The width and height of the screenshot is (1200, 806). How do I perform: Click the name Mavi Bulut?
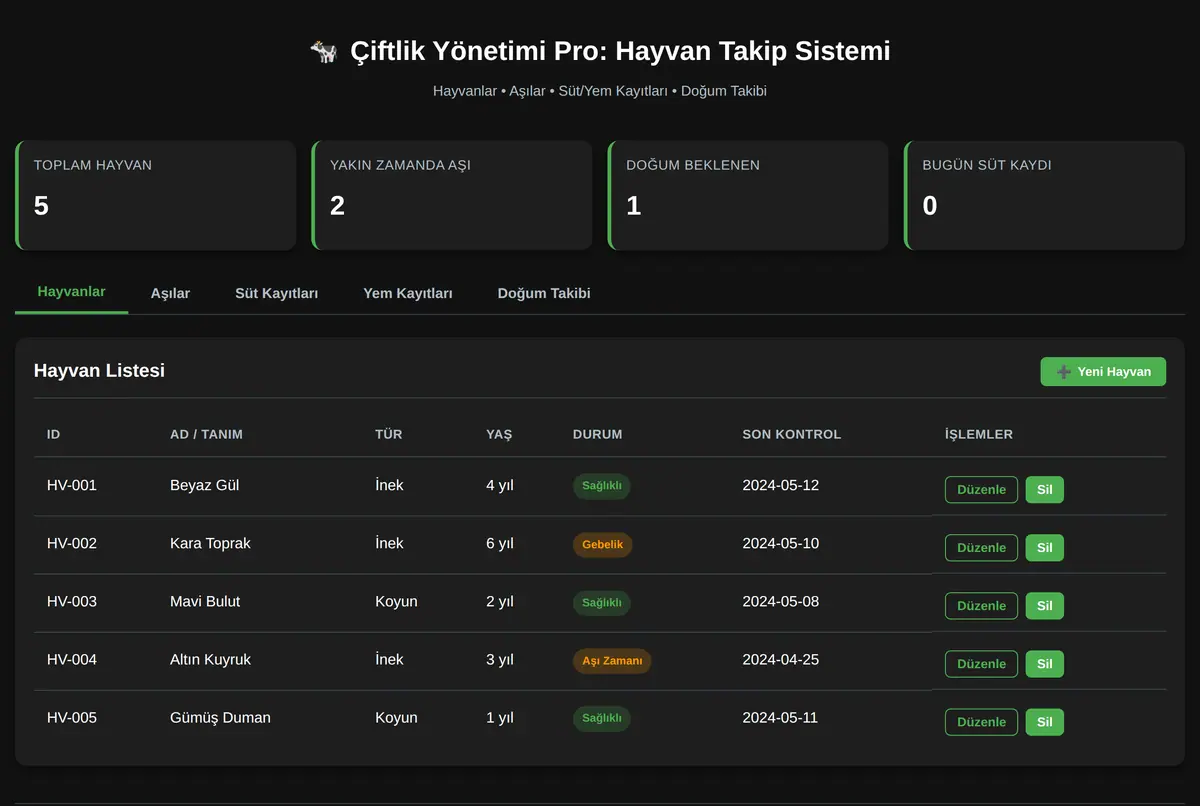205,601
